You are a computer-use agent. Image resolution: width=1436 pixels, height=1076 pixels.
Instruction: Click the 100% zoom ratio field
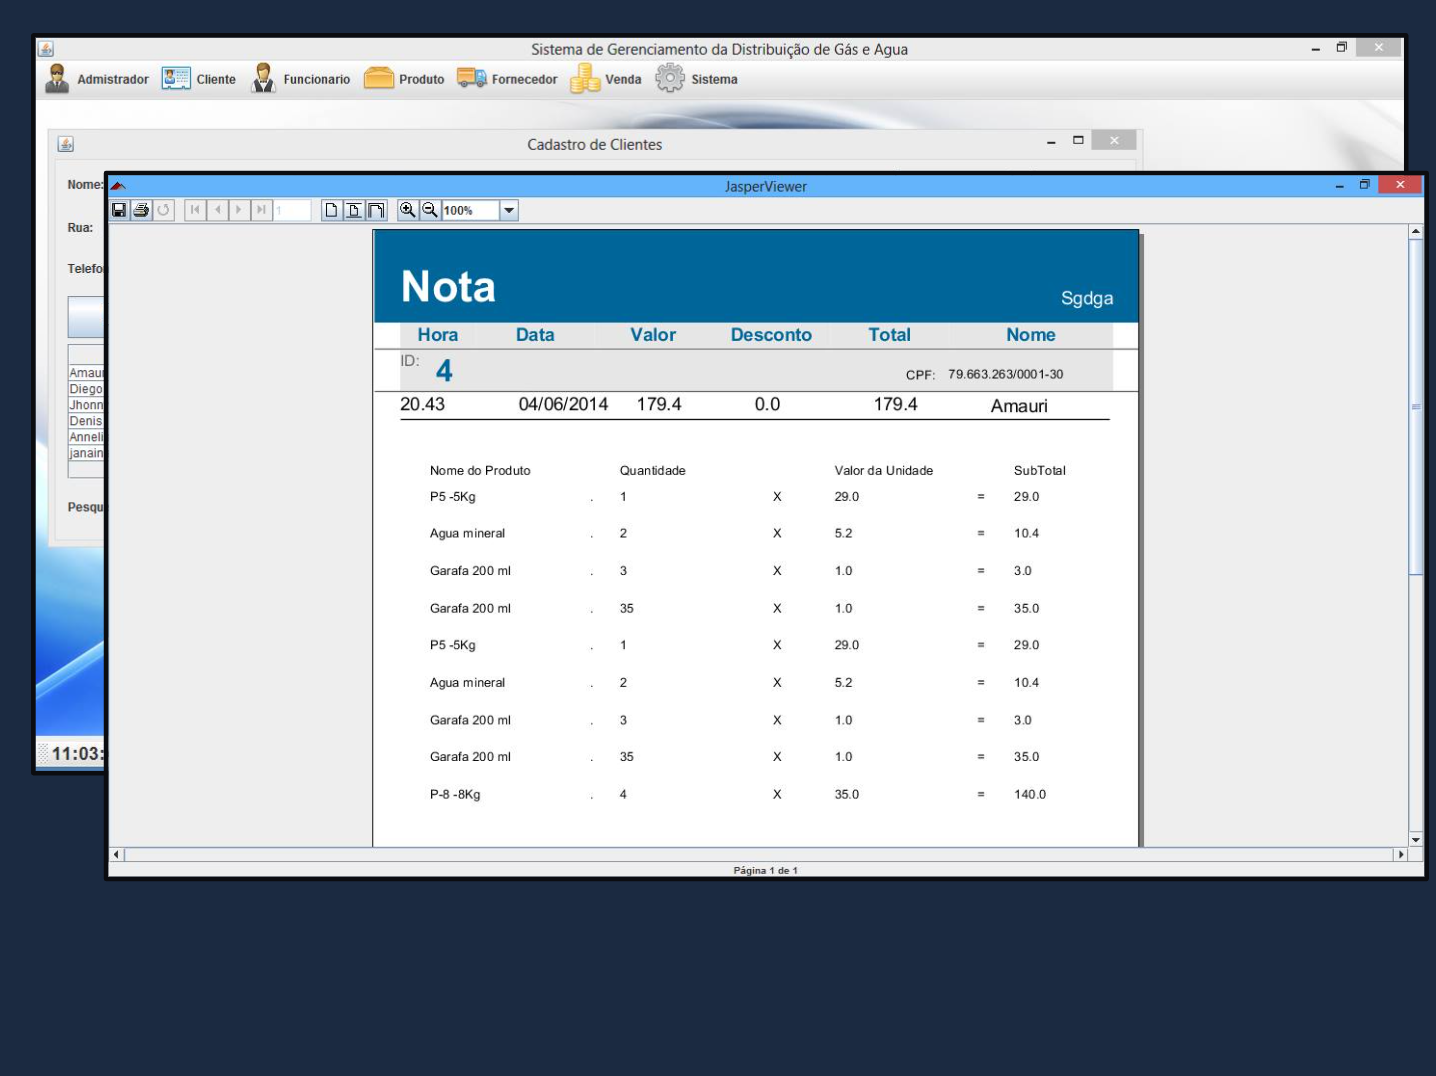click(469, 210)
